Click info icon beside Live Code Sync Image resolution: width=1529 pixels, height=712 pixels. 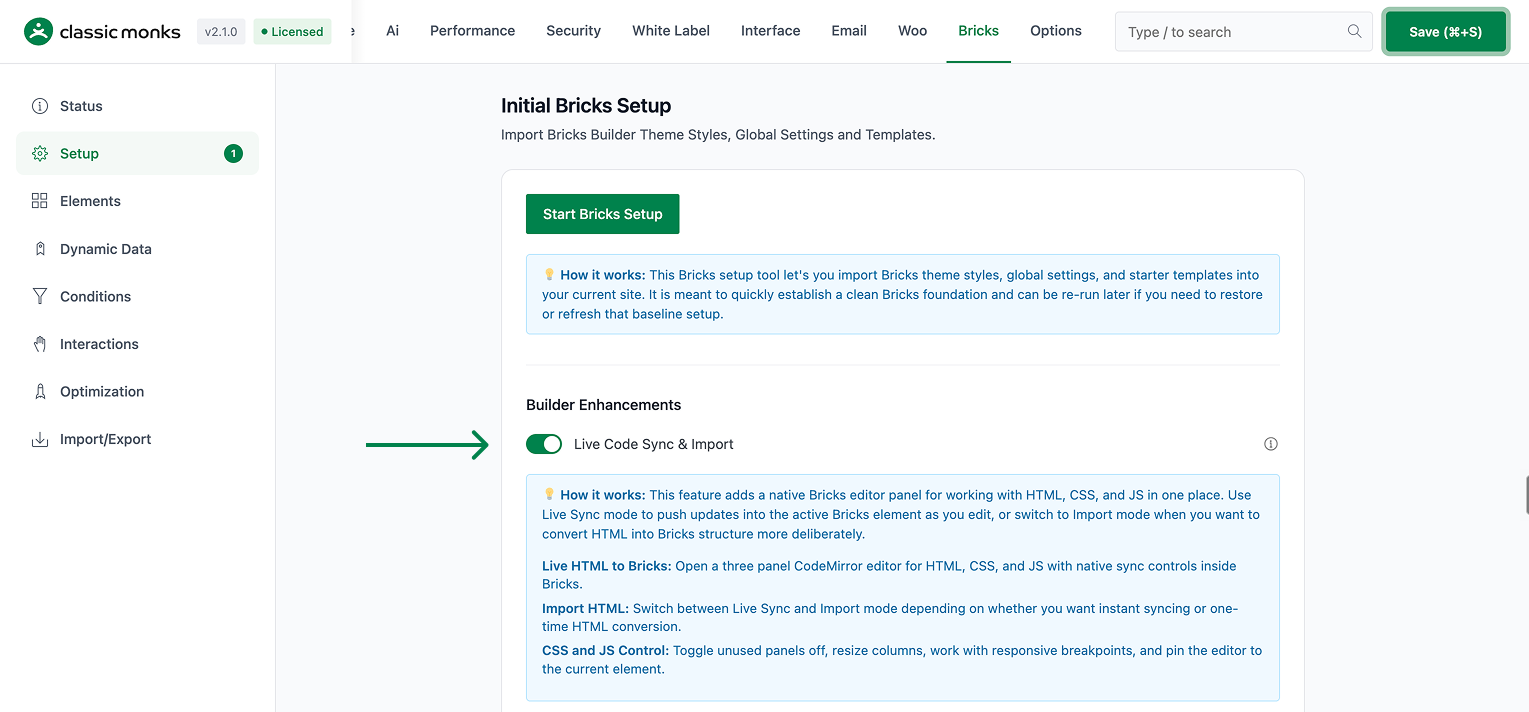click(x=1271, y=444)
